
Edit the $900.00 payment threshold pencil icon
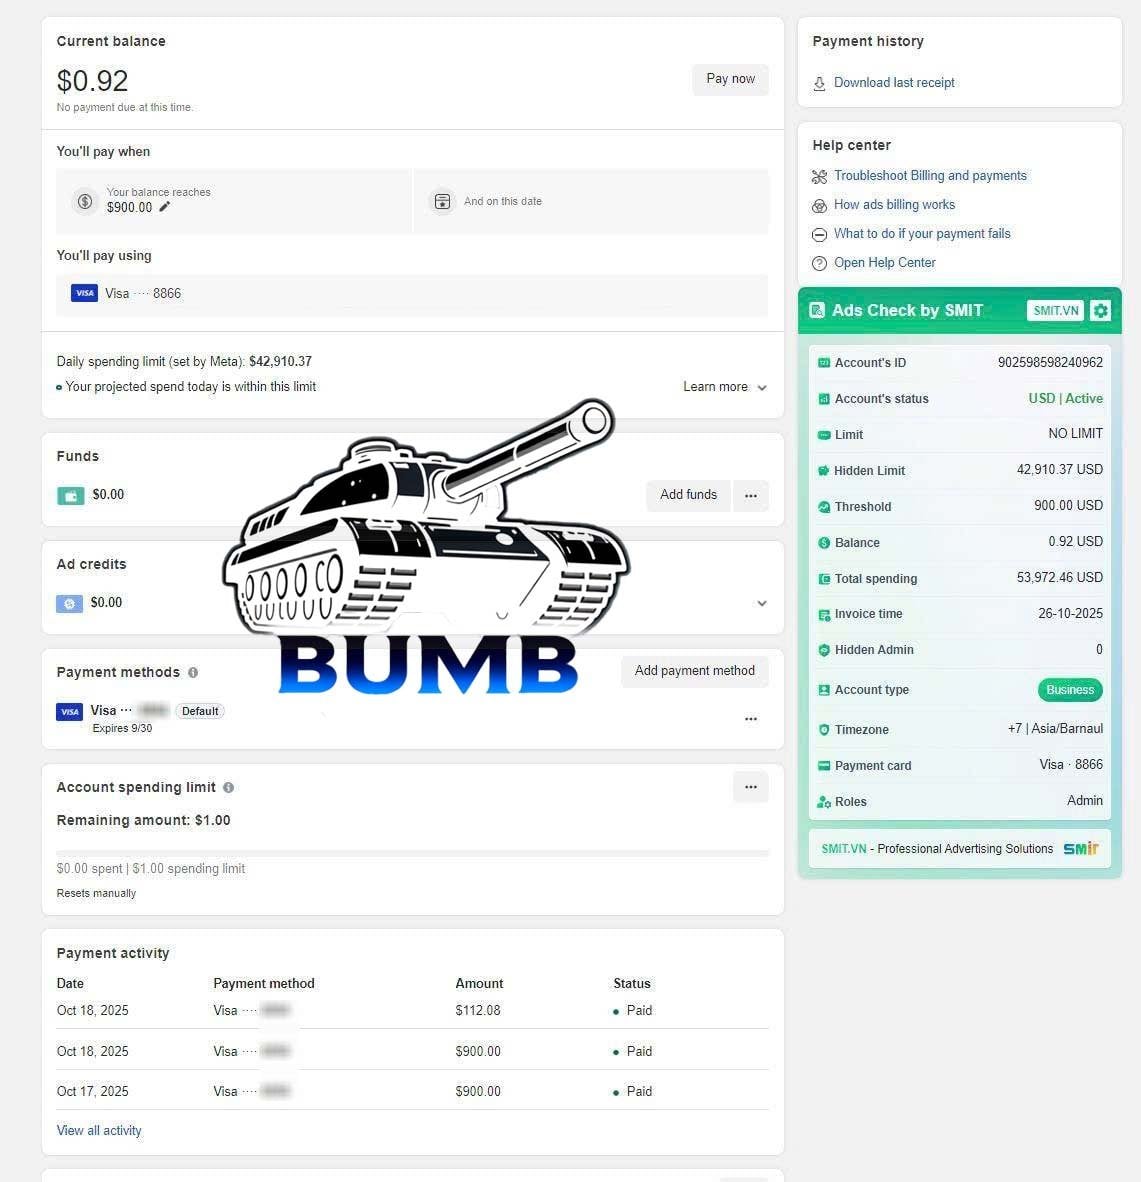(165, 207)
